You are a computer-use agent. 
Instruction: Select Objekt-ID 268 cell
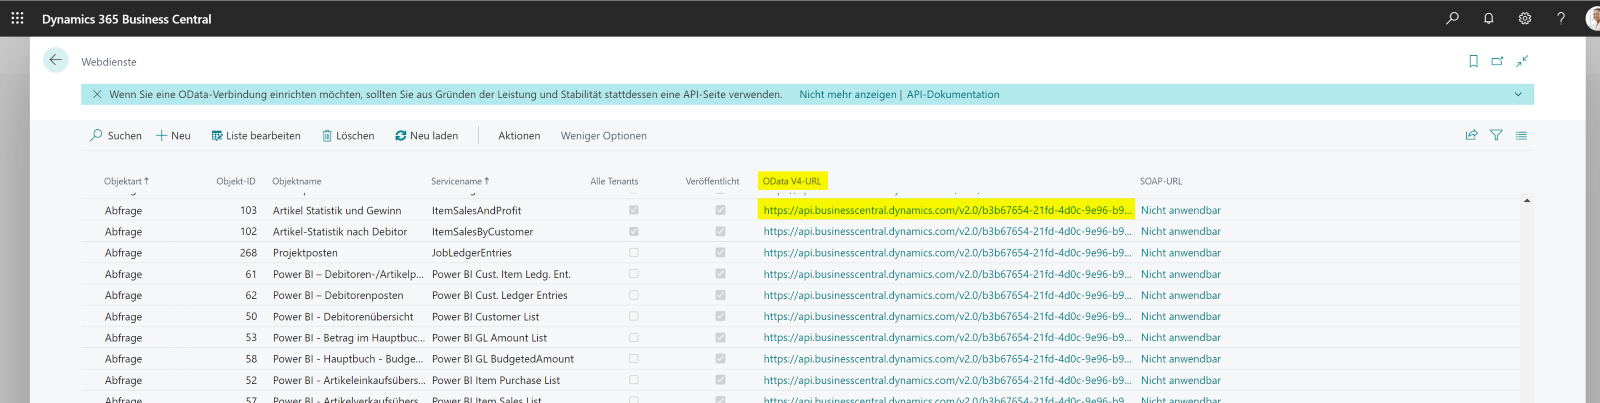tap(248, 253)
